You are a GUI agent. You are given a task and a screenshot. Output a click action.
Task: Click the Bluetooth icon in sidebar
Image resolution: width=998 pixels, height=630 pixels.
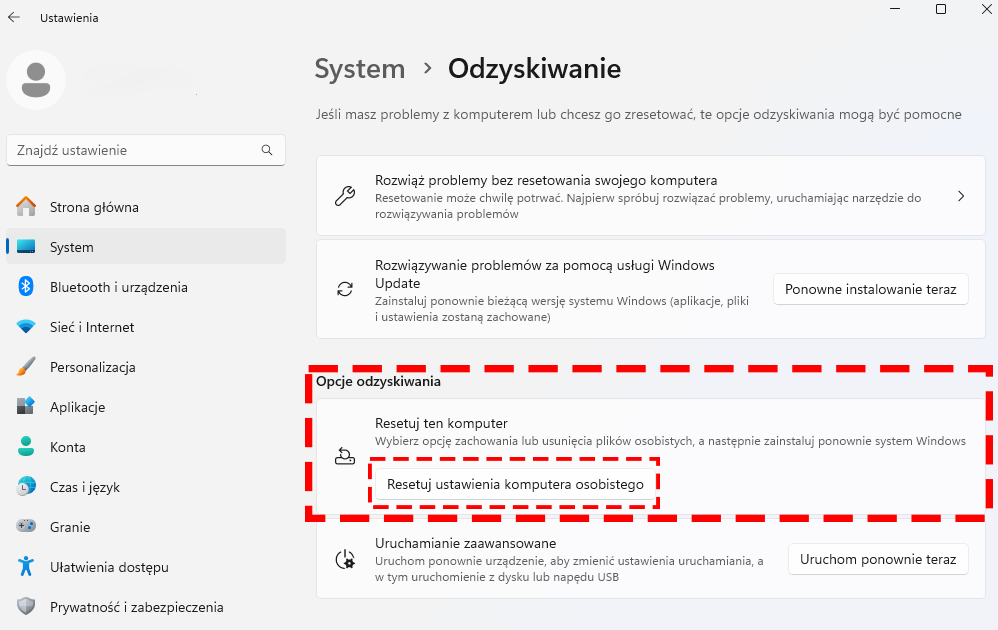pyautogui.click(x=25, y=286)
